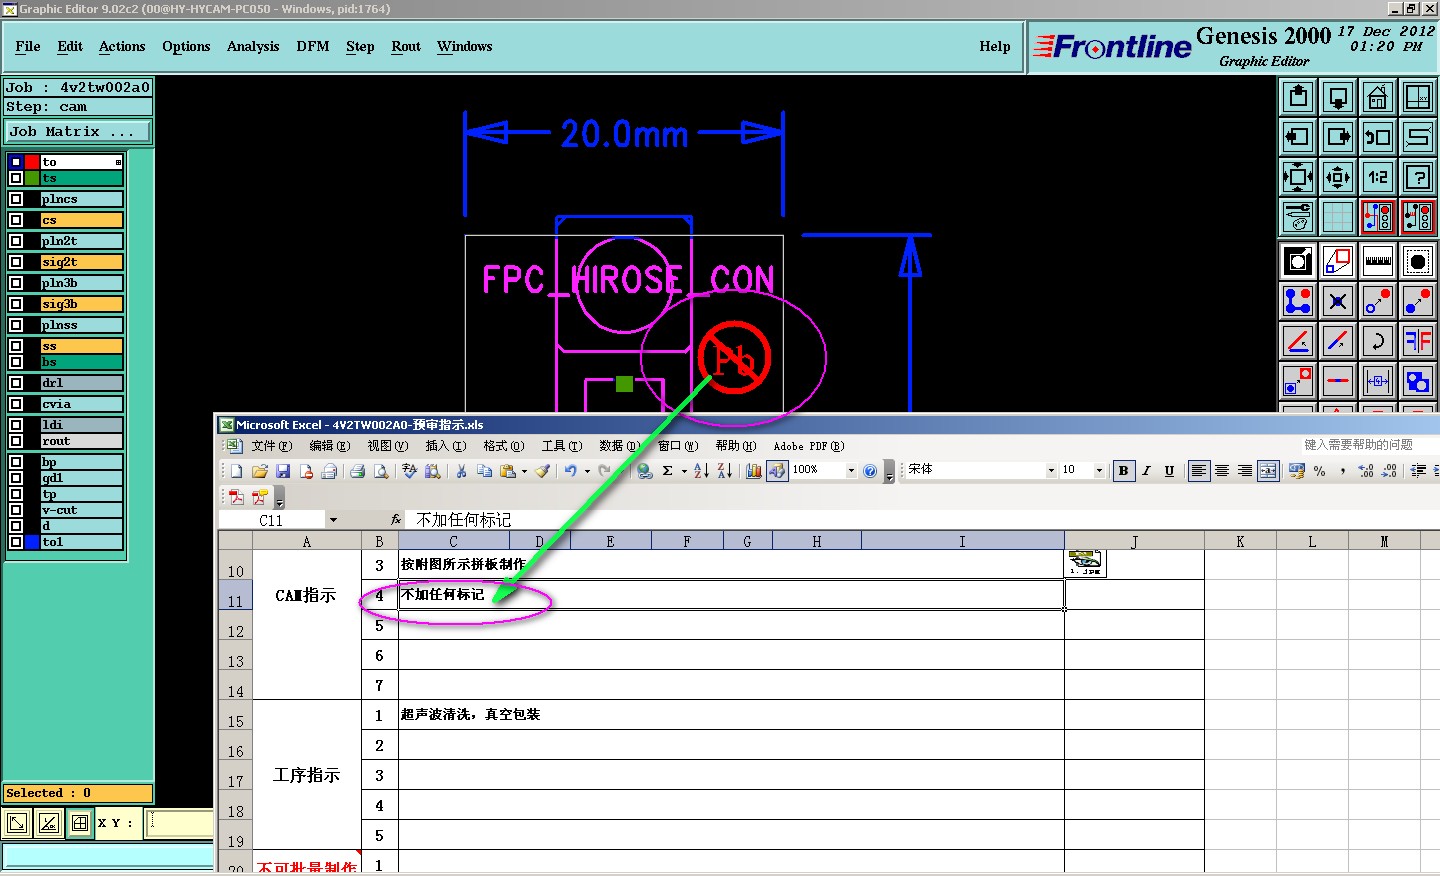Toggle visibility box for layer v-cut
The image size is (1440, 876).
point(16,510)
